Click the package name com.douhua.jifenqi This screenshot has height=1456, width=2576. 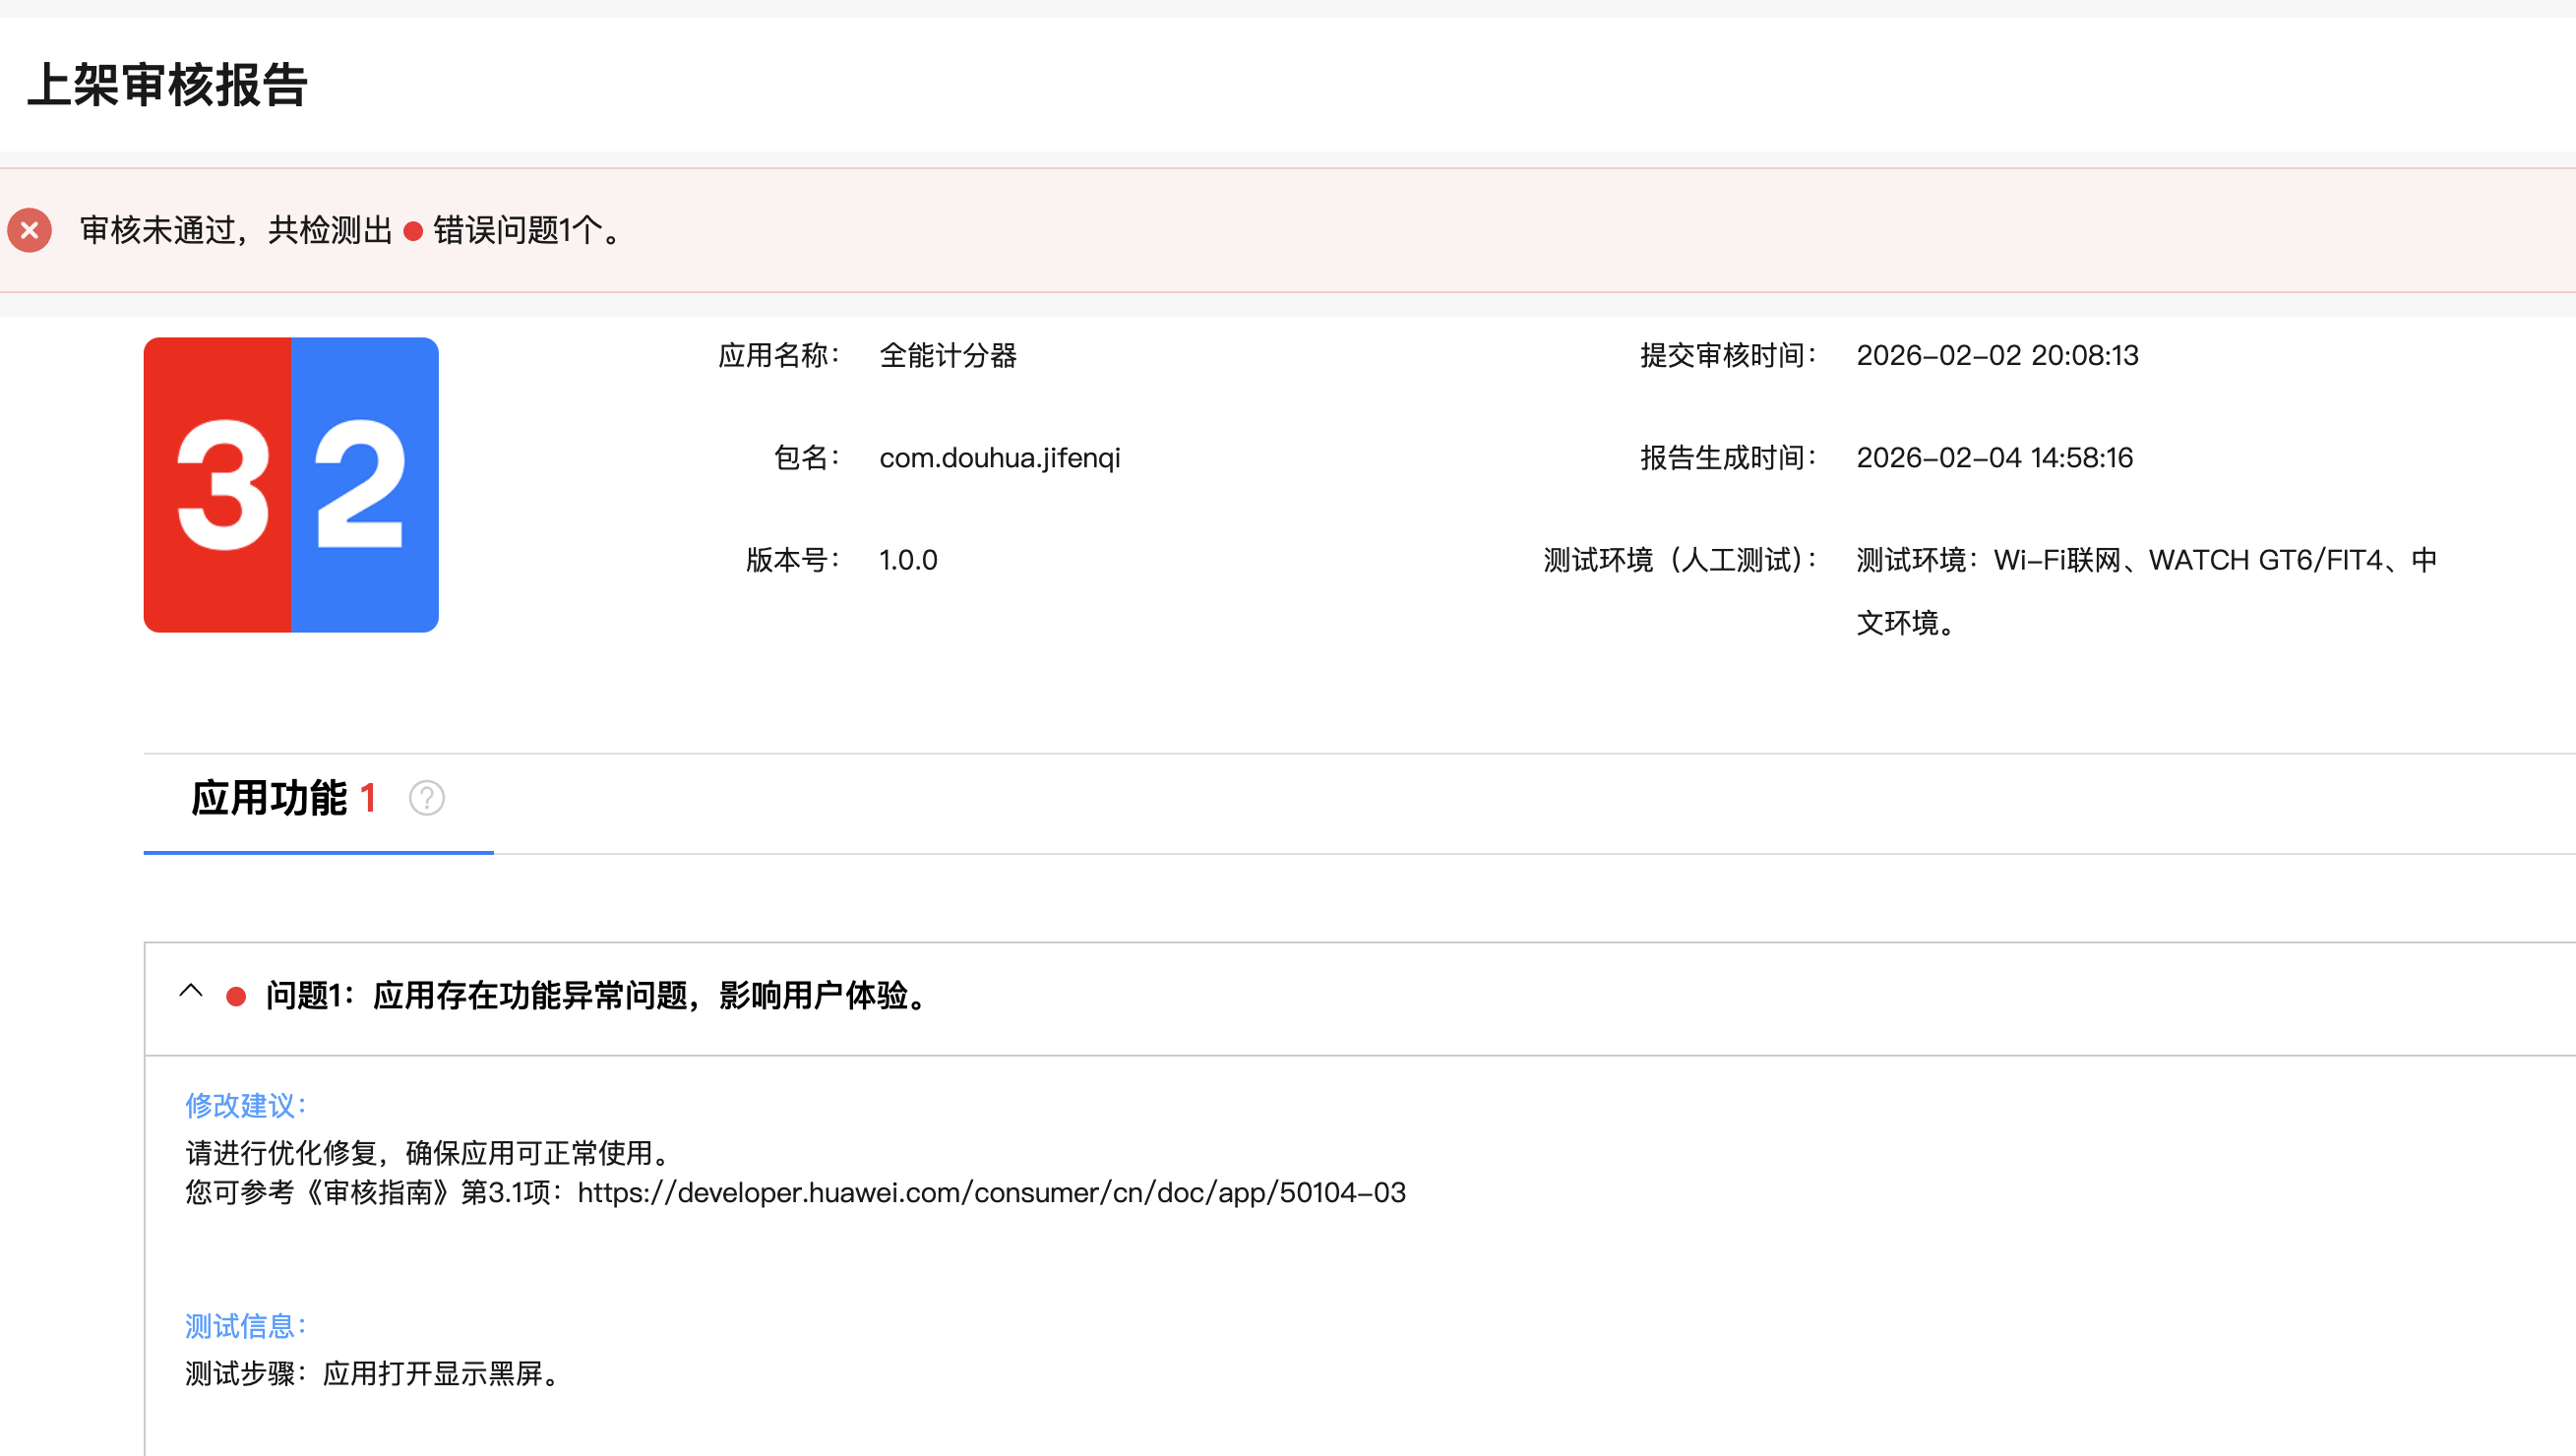pyautogui.click(x=999, y=458)
